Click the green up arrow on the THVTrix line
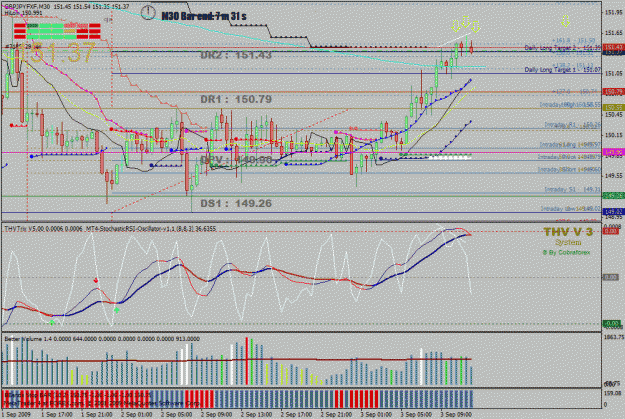 click(x=117, y=310)
